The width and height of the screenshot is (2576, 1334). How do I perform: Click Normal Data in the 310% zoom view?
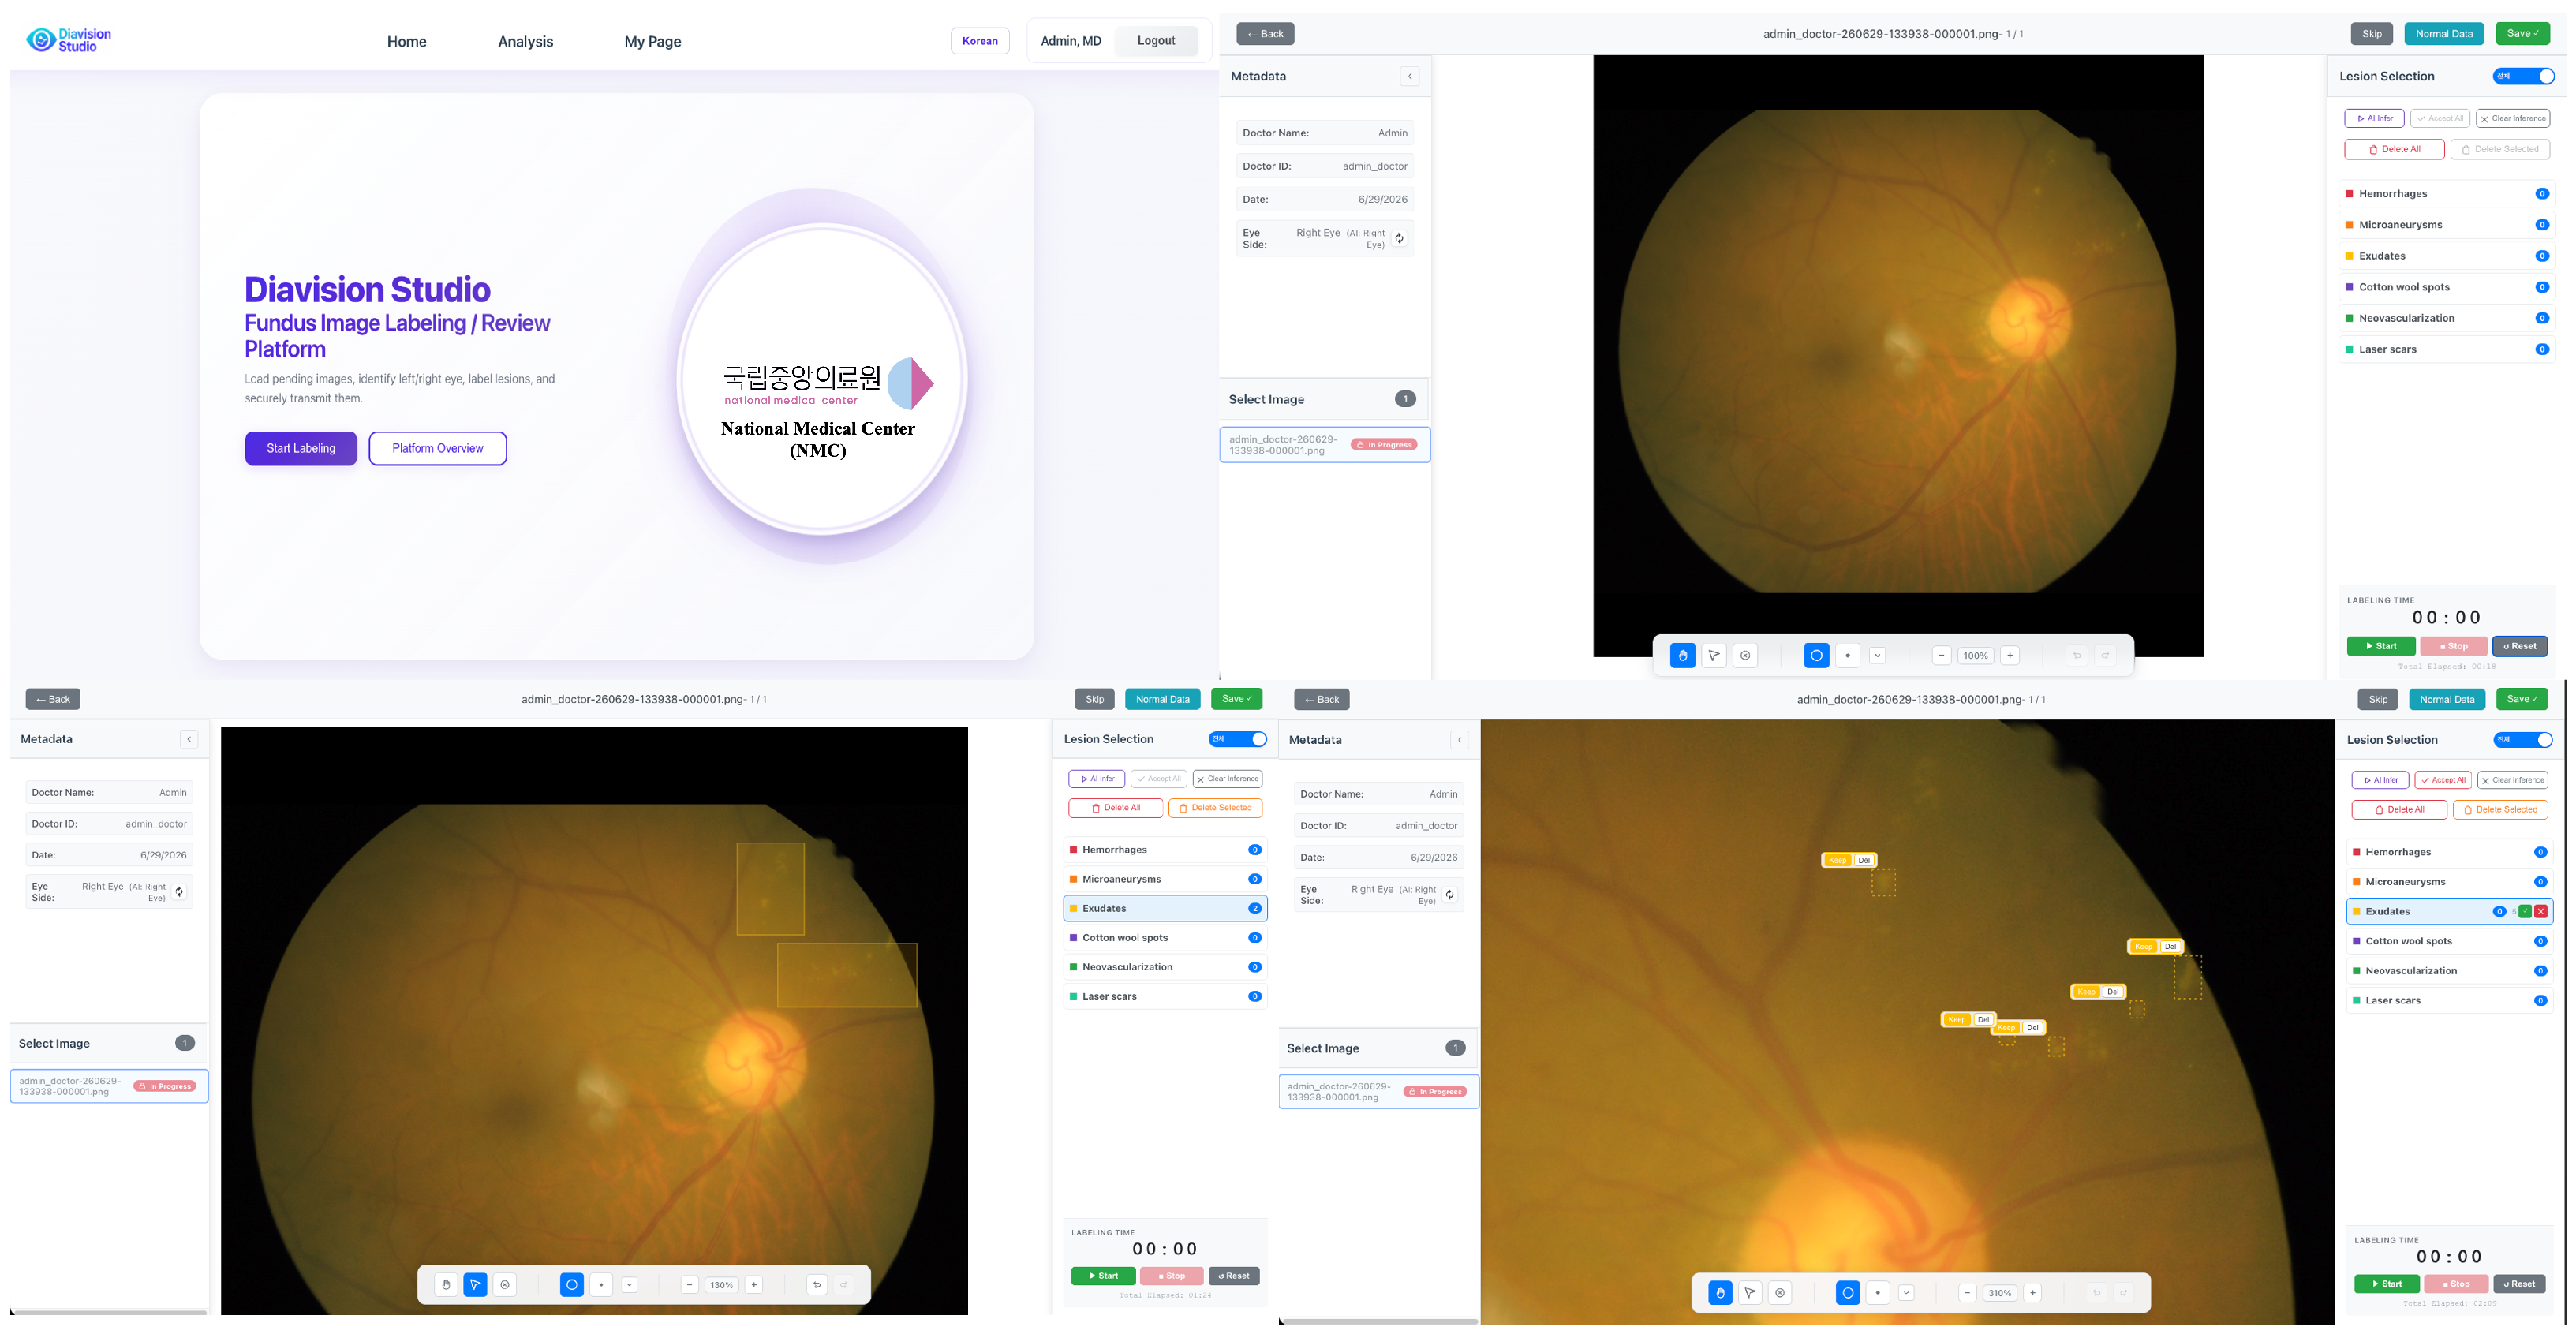tap(2447, 700)
